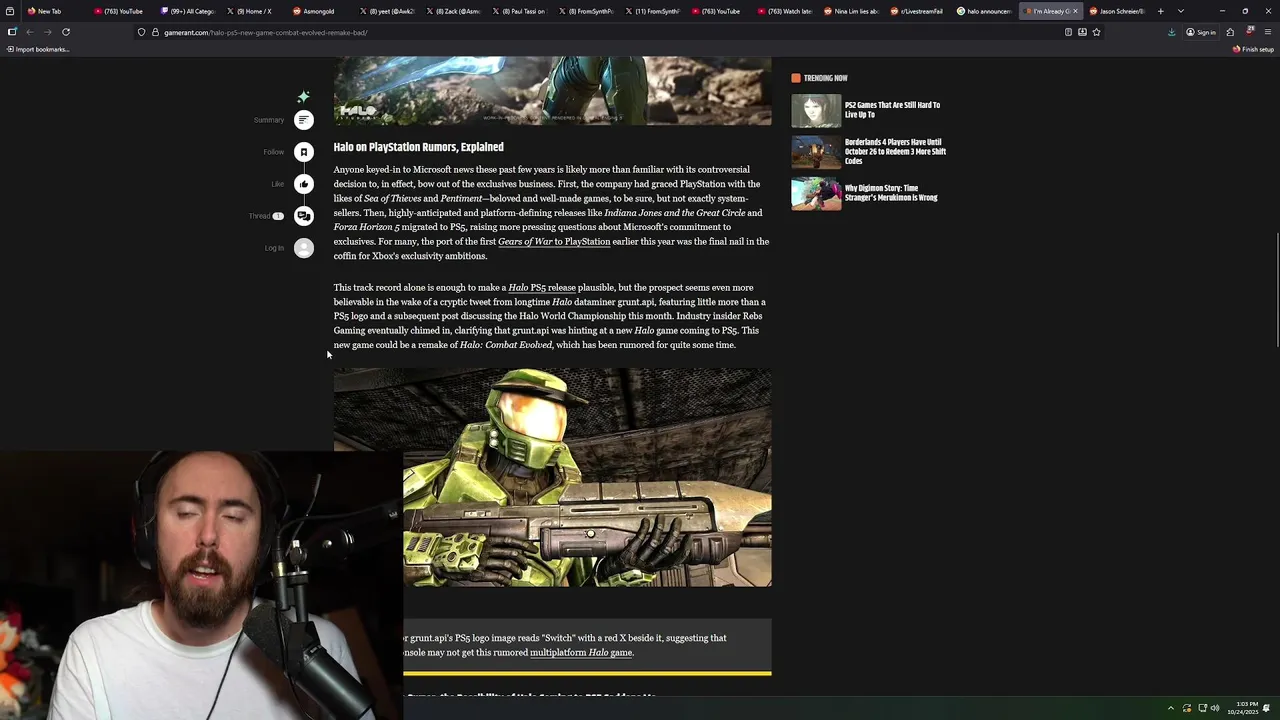Switch to the Asmongold tab

319,11
